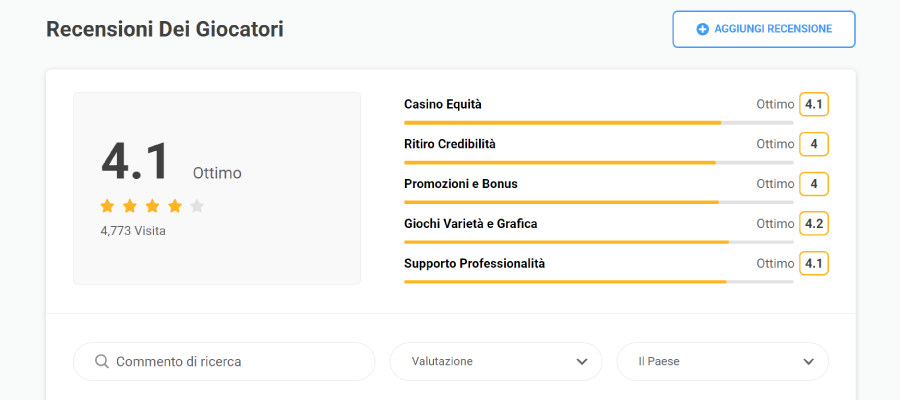The image size is (900, 400).
Task: Click the first gold rating star
Action: pyautogui.click(x=108, y=206)
